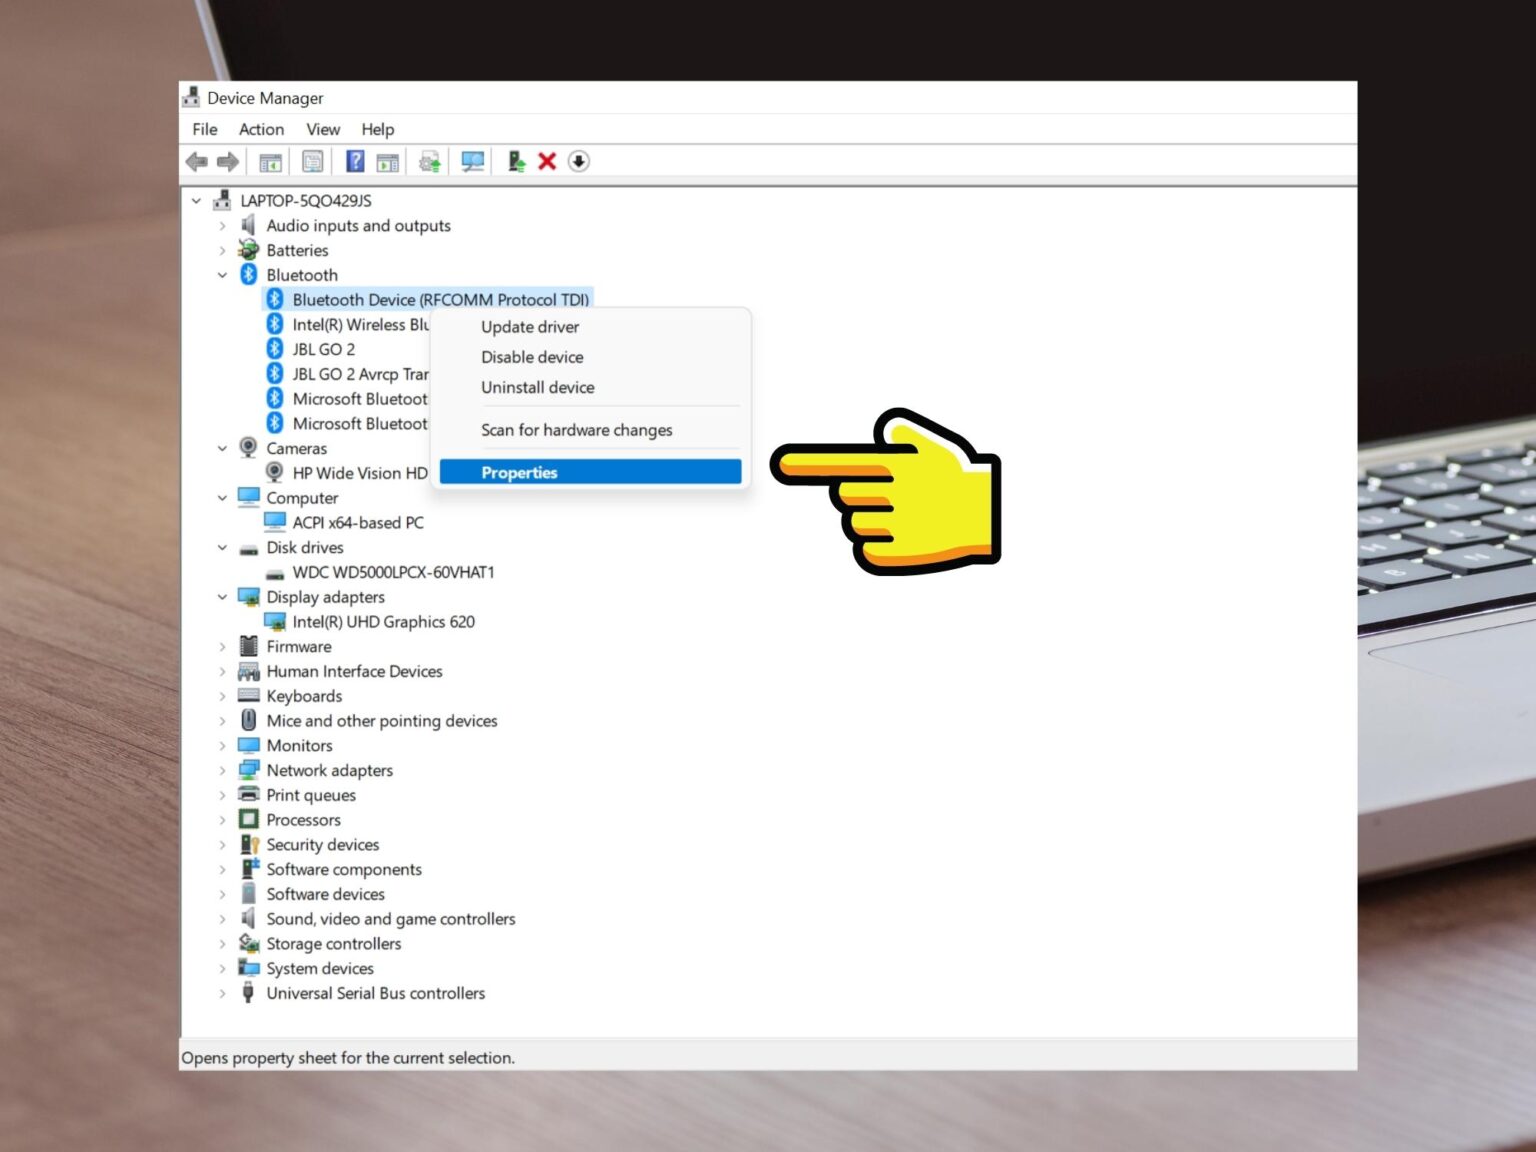
Task: Click the blue Help question-mark icon
Action: tap(355, 161)
